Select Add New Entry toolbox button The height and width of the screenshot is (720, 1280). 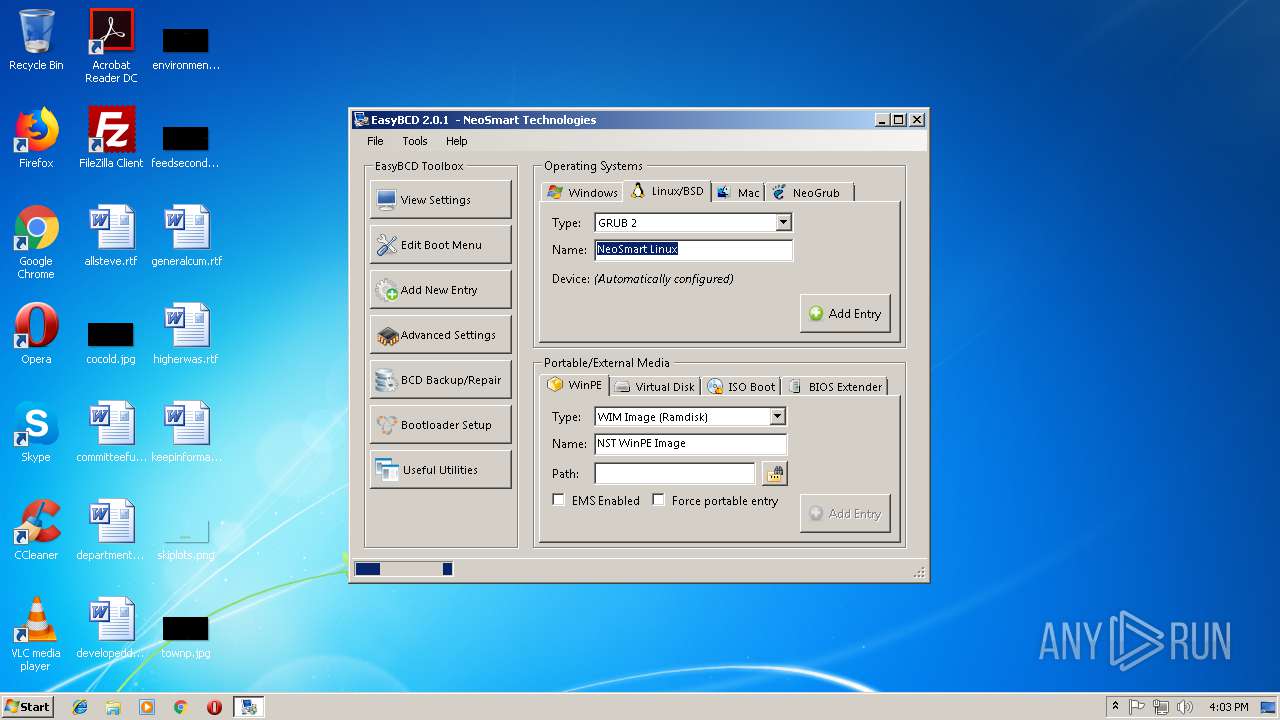(x=440, y=290)
